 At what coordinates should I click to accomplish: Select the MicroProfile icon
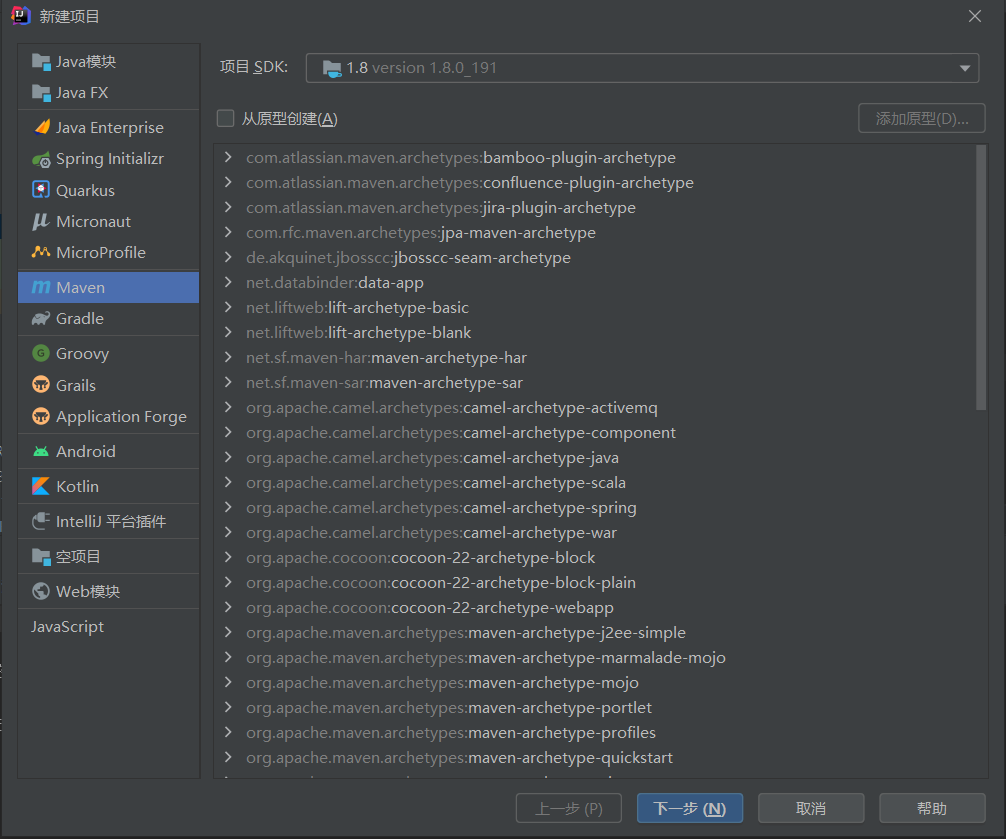(x=41, y=252)
